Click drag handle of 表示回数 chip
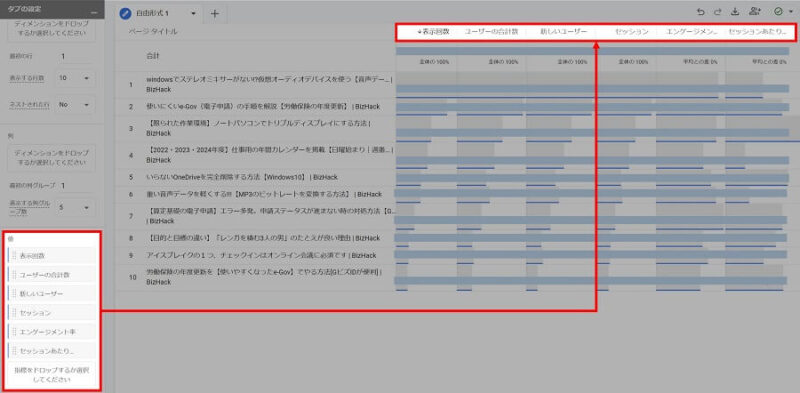The height and width of the screenshot is (393, 800). coord(15,256)
